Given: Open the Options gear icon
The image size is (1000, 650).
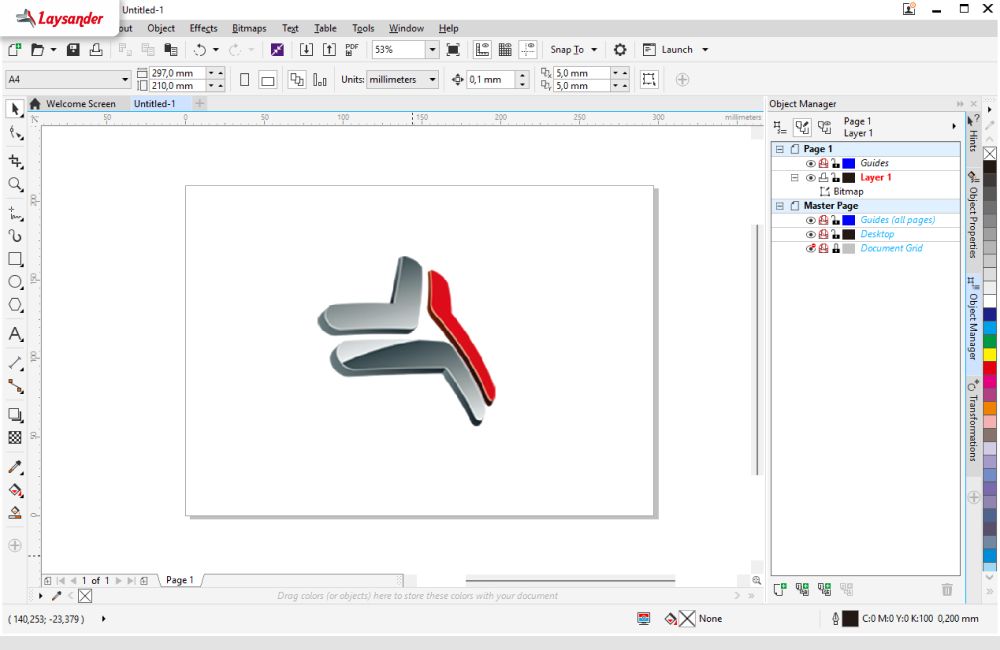Looking at the screenshot, I should click(x=620, y=50).
